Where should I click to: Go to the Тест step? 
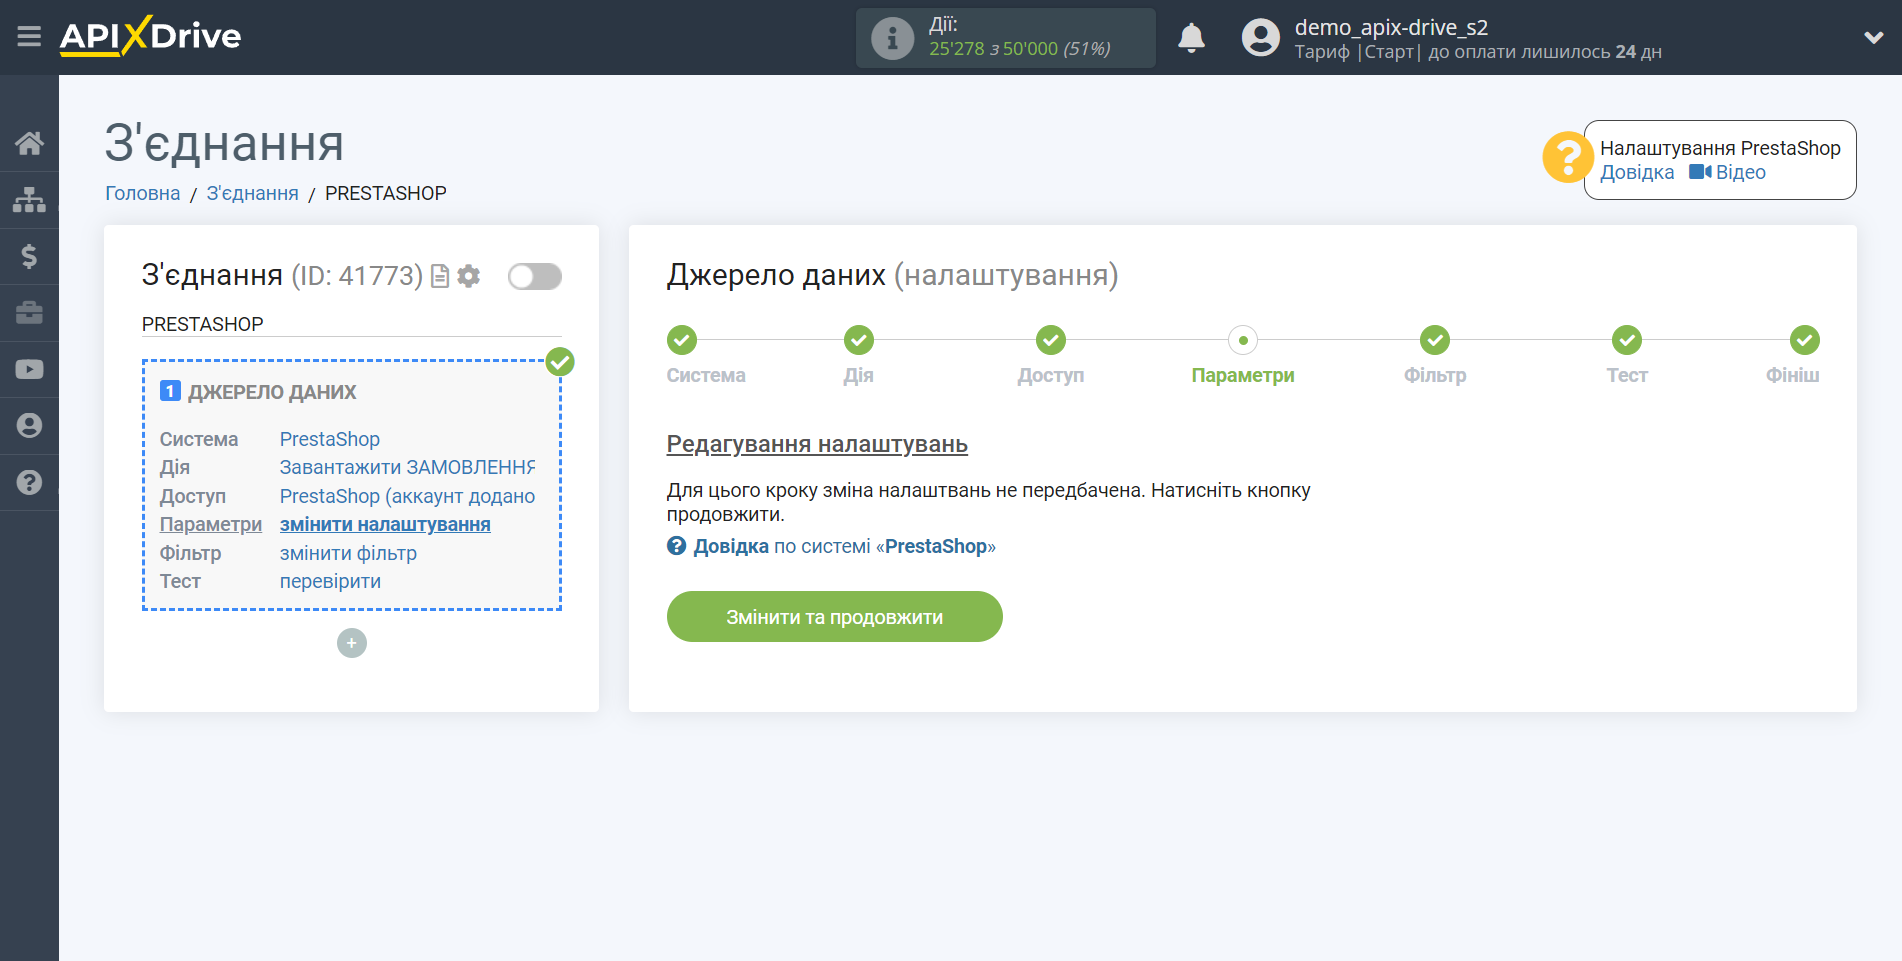click(x=1627, y=340)
